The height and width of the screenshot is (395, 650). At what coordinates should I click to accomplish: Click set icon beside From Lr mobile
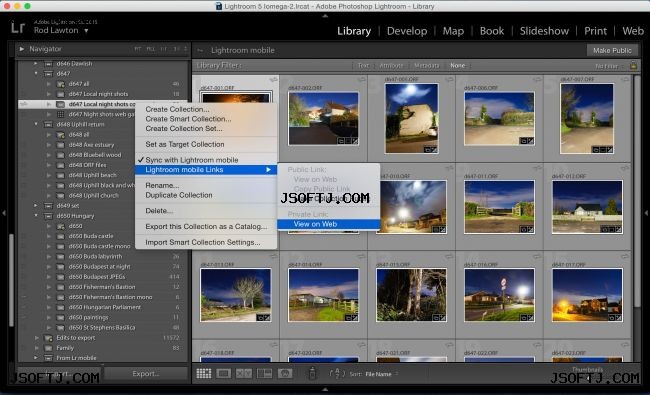[49, 358]
